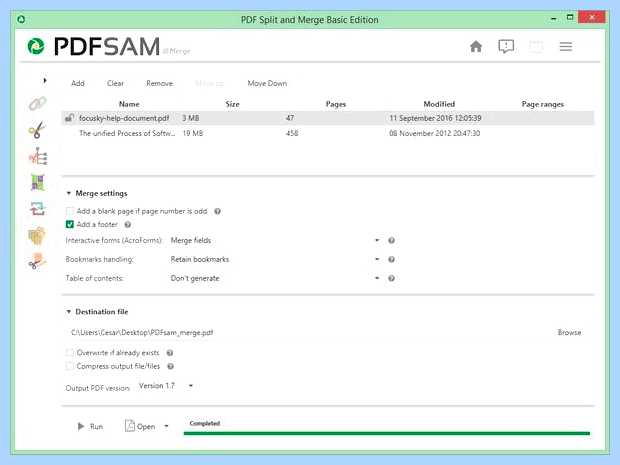This screenshot has height=465, width=620.
Task: Click Add in the file toolbar
Action: coord(78,83)
